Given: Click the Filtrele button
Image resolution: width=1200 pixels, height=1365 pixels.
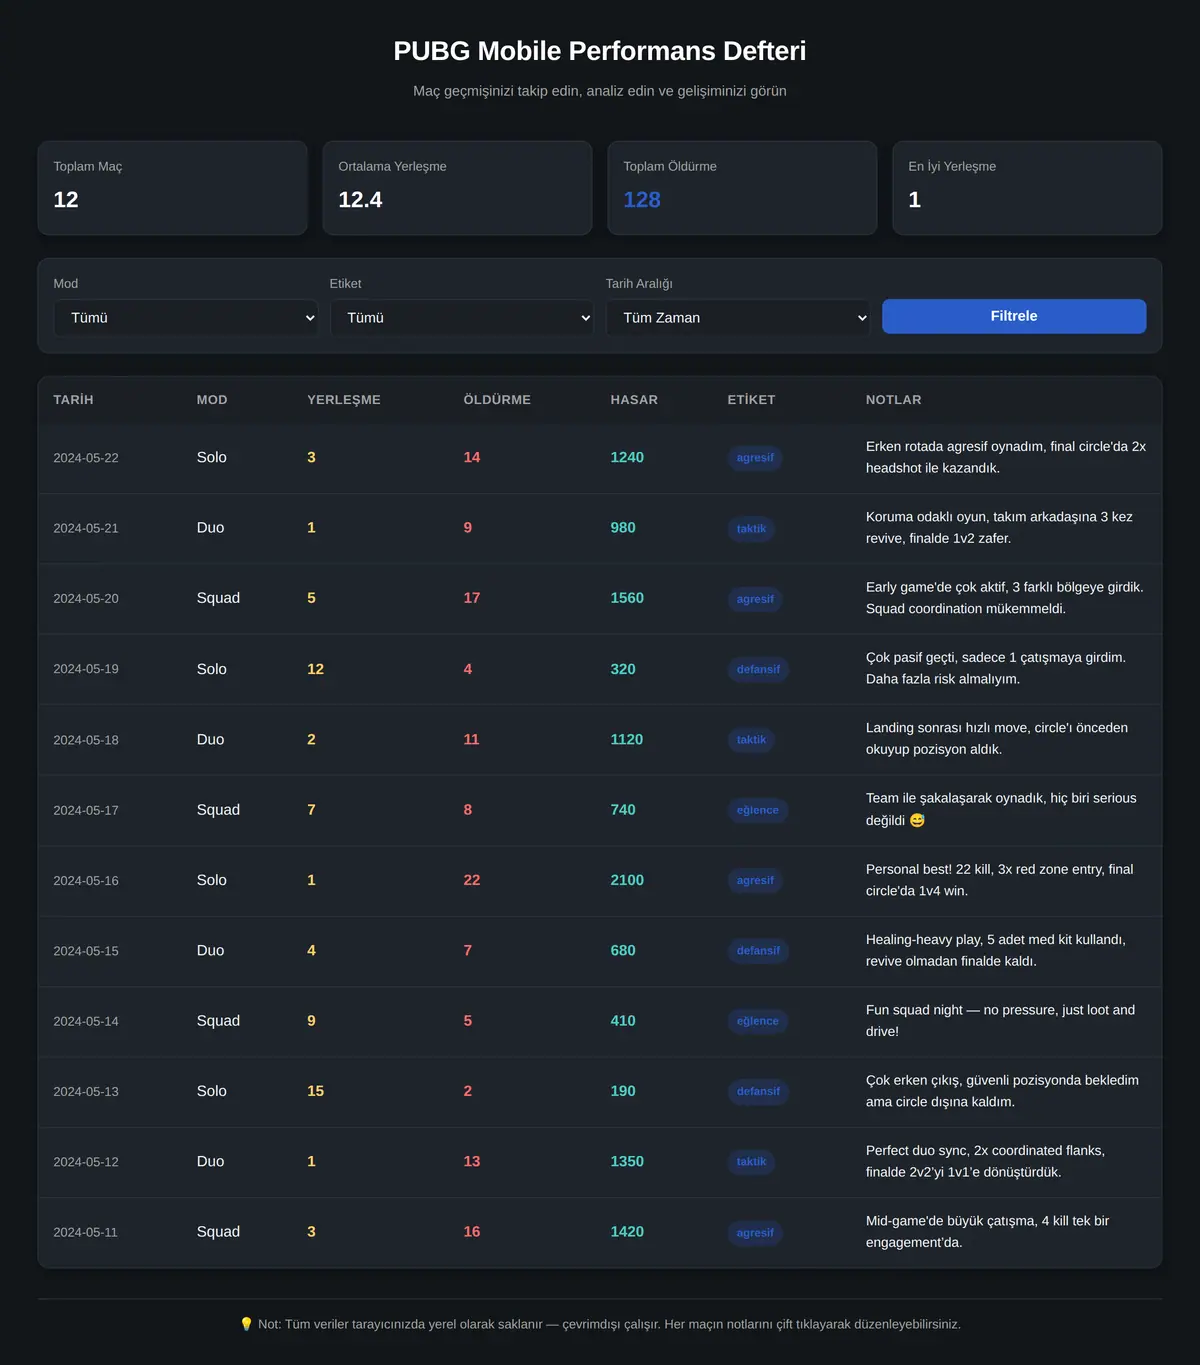Looking at the screenshot, I should [1014, 316].
